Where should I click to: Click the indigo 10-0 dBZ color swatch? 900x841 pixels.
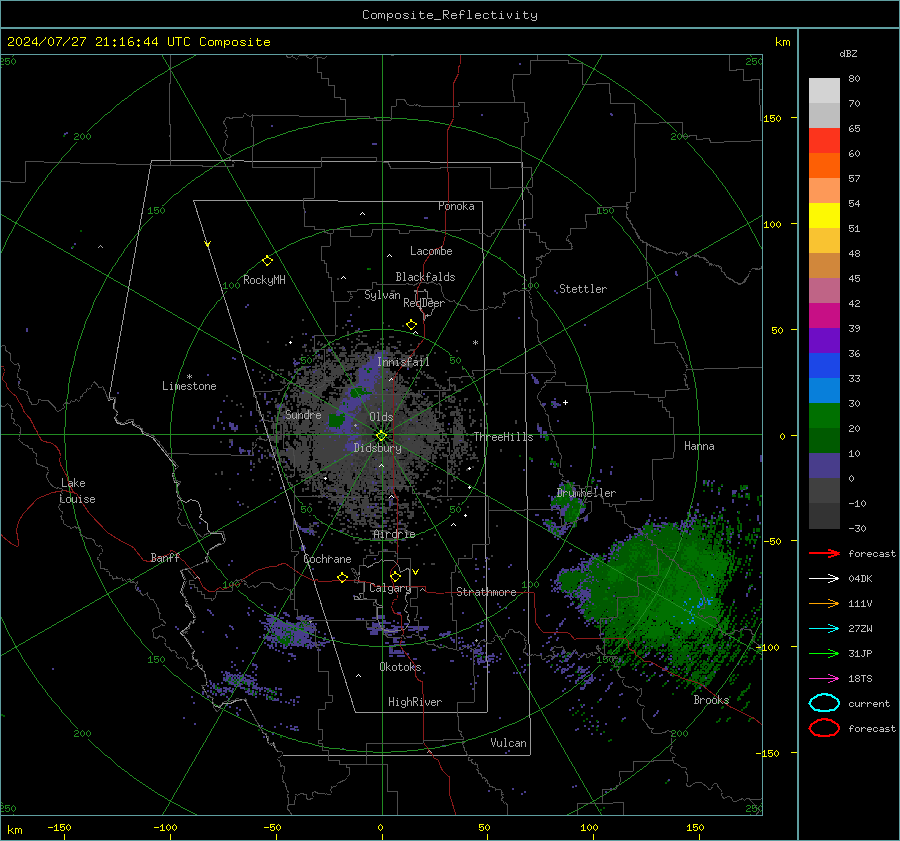tap(824, 466)
